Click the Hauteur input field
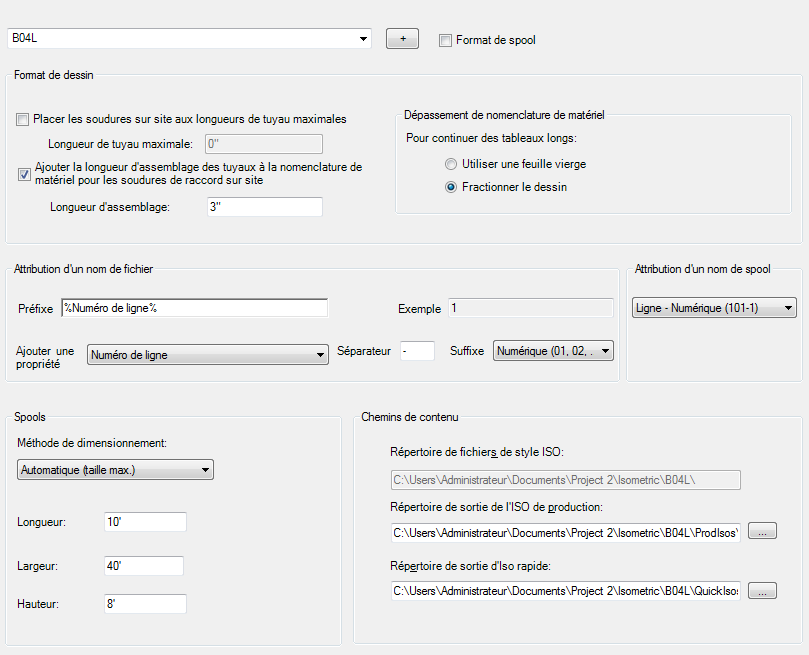 (145, 604)
